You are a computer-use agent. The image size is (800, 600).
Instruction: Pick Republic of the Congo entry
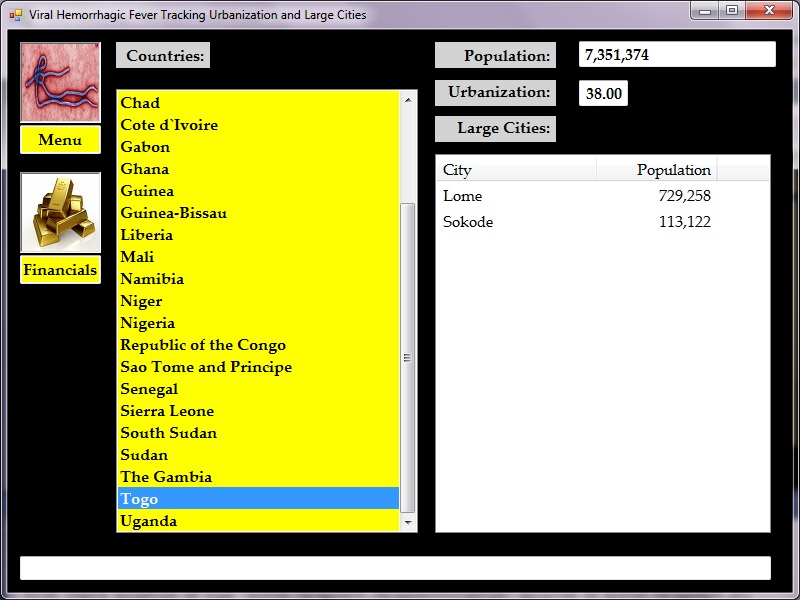(203, 345)
